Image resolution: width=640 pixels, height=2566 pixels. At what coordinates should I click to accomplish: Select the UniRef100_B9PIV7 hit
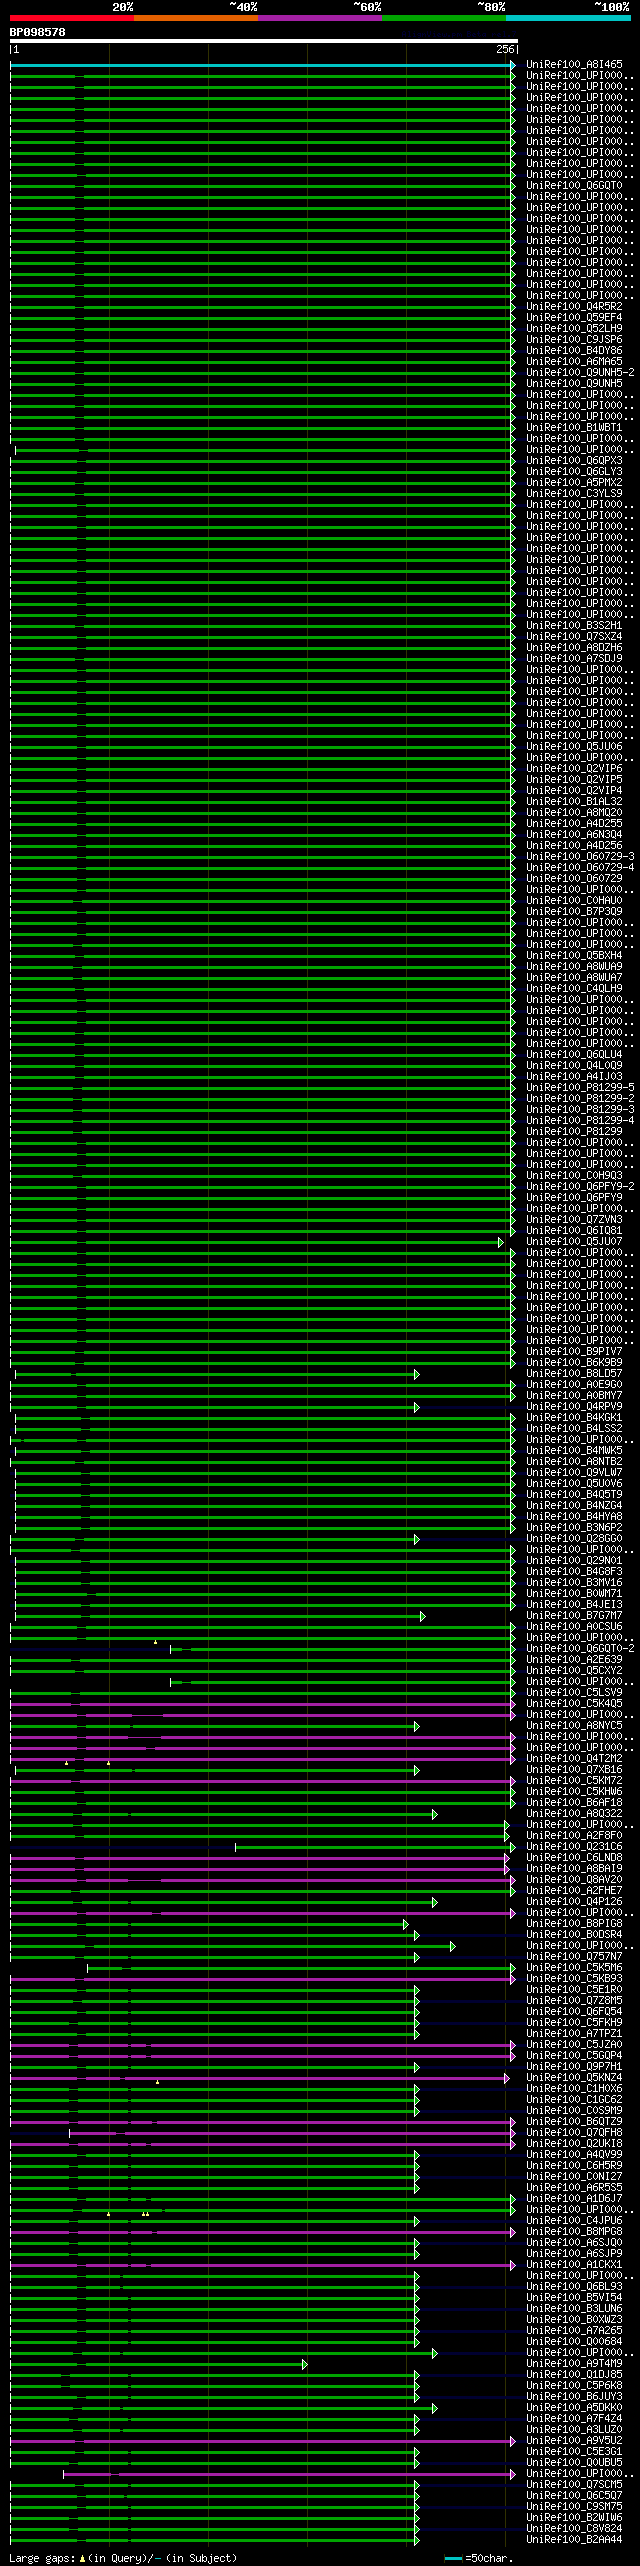[x=574, y=1352]
